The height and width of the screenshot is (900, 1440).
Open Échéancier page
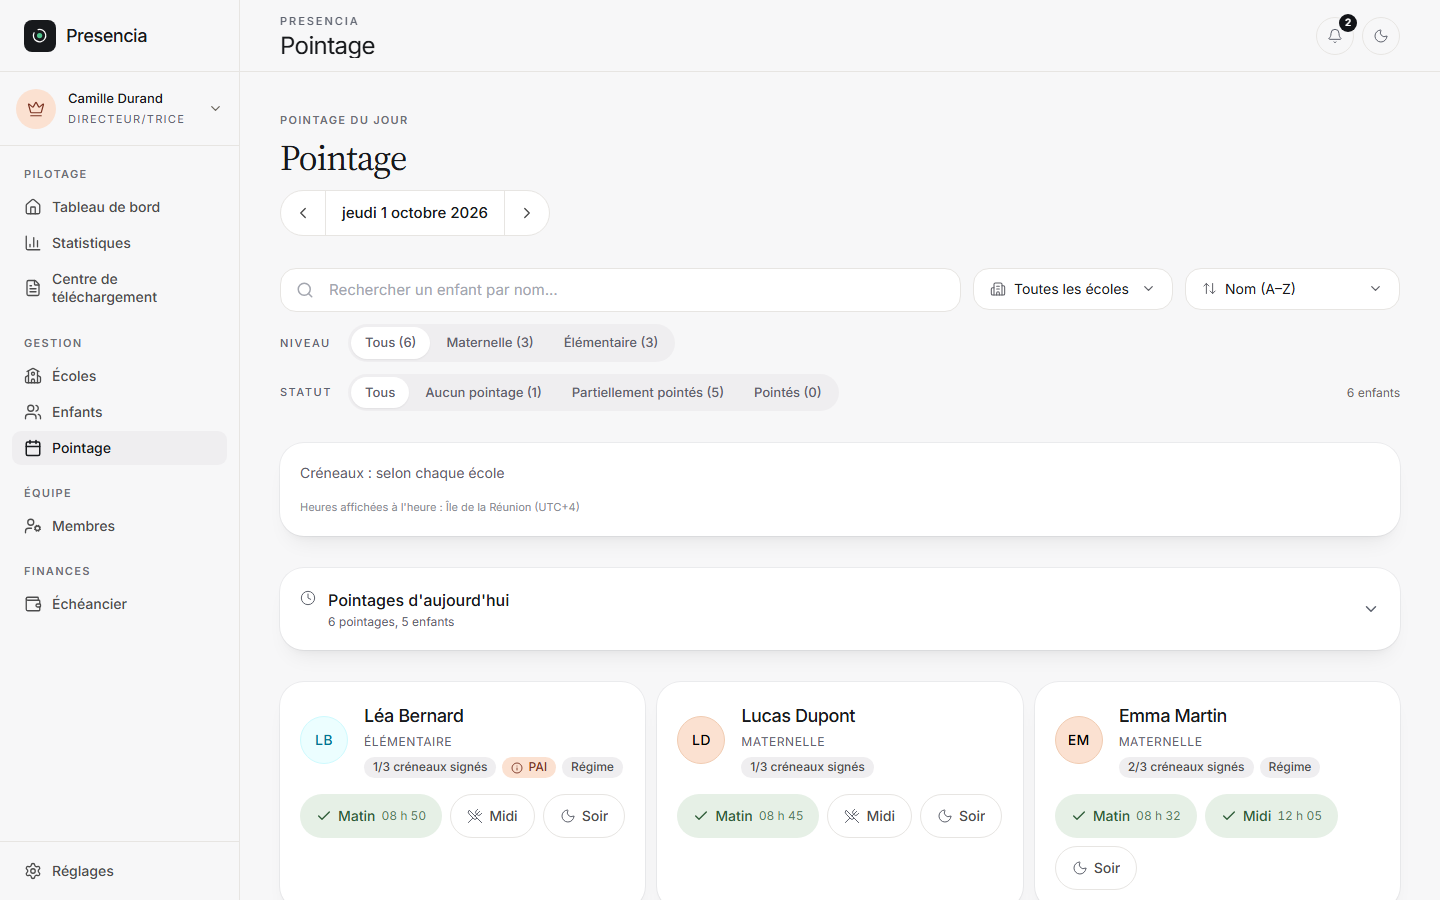tap(120, 604)
